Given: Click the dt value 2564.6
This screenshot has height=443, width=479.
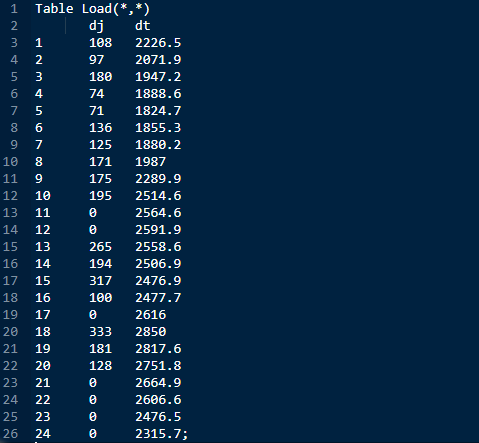Looking at the screenshot, I should click(x=158, y=213).
